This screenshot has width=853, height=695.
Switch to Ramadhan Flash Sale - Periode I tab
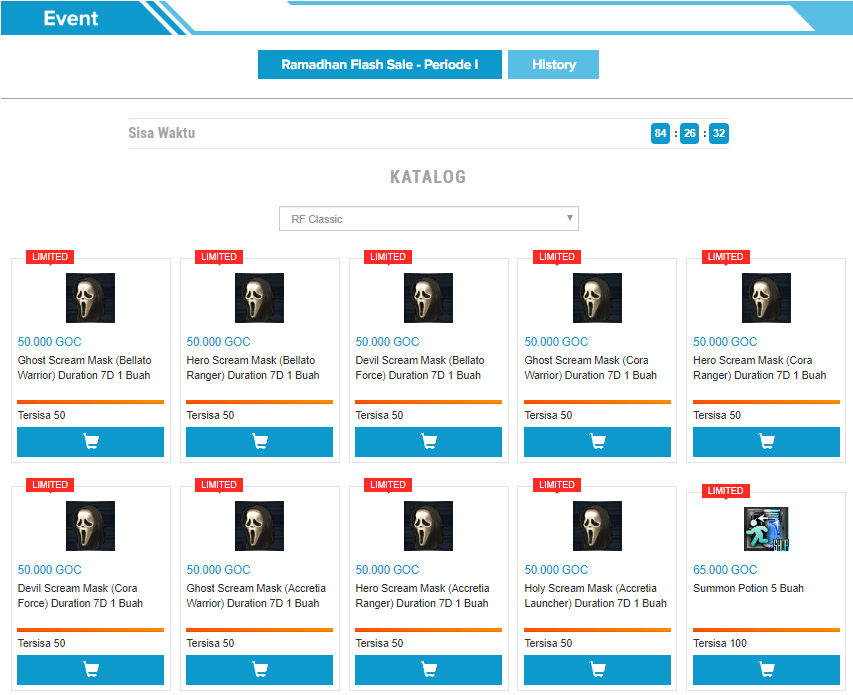pyautogui.click(x=380, y=65)
